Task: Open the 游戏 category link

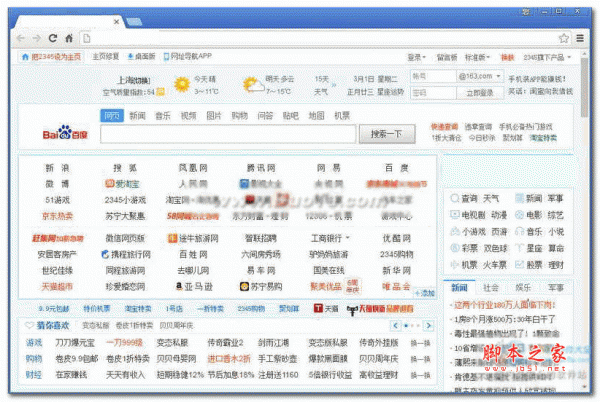Action: click(x=34, y=343)
